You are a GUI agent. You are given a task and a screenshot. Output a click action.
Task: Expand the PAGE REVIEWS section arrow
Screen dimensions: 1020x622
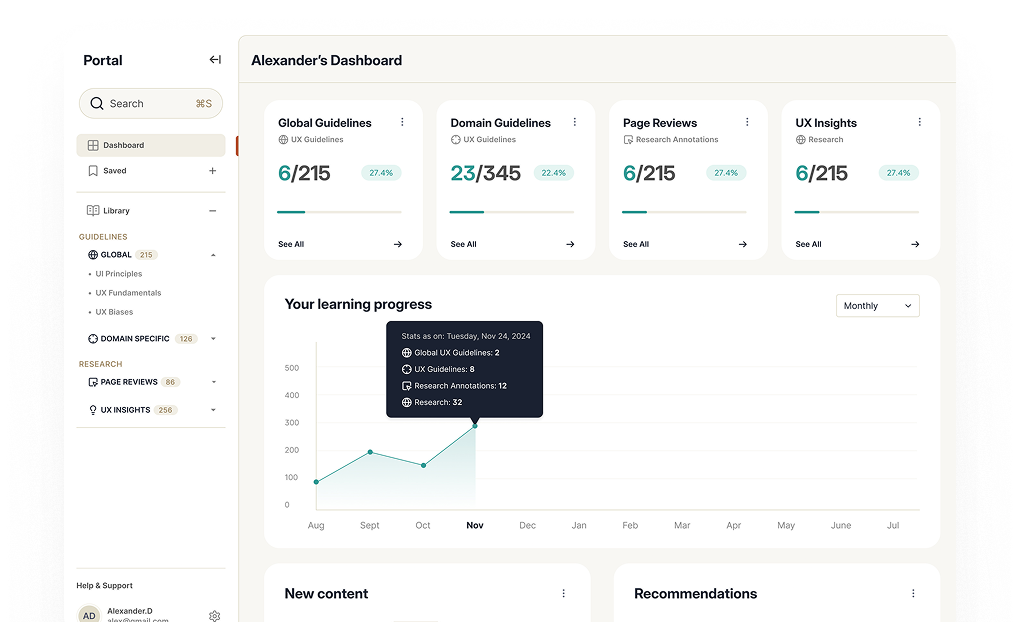213,382
